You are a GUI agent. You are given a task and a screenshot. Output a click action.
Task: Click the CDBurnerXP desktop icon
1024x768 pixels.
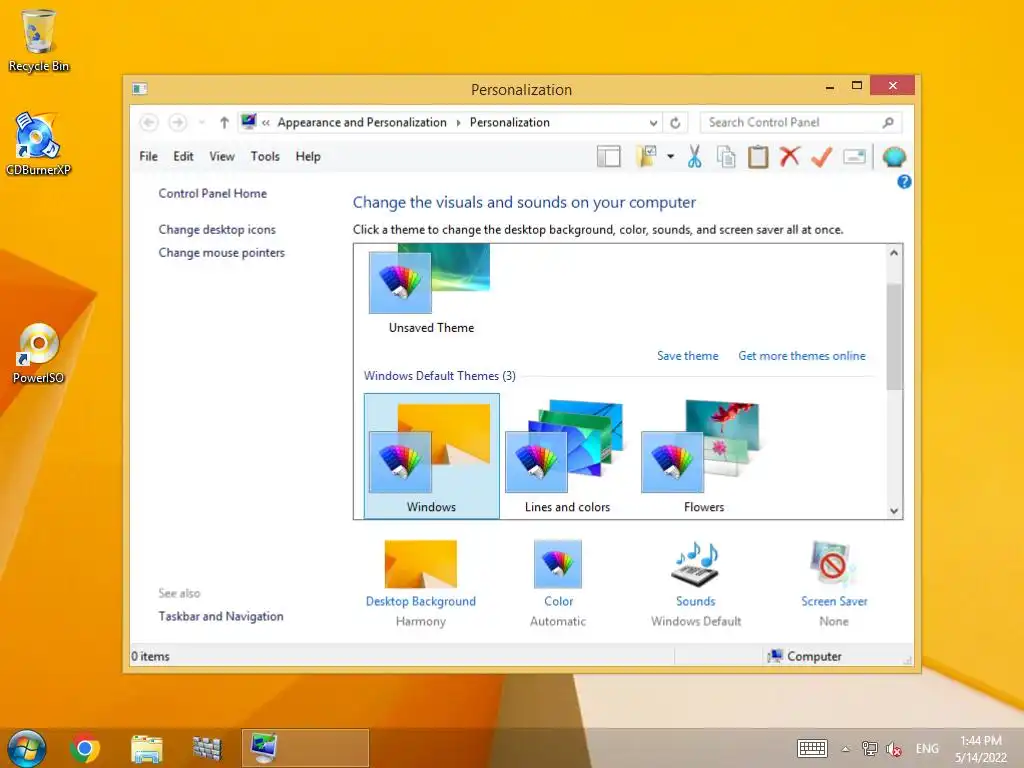[38, 144]
